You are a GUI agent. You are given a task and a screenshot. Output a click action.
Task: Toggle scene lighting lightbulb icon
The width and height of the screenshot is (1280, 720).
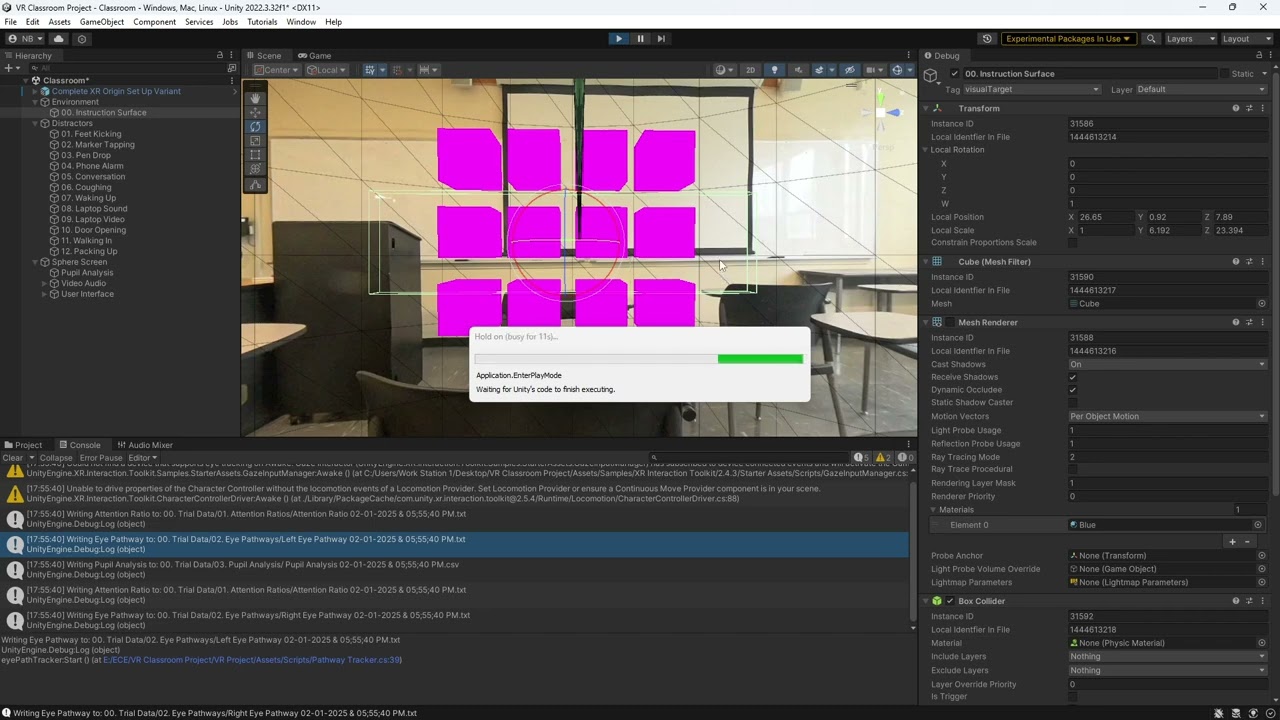pyautogui.click(x=774, y=70)
